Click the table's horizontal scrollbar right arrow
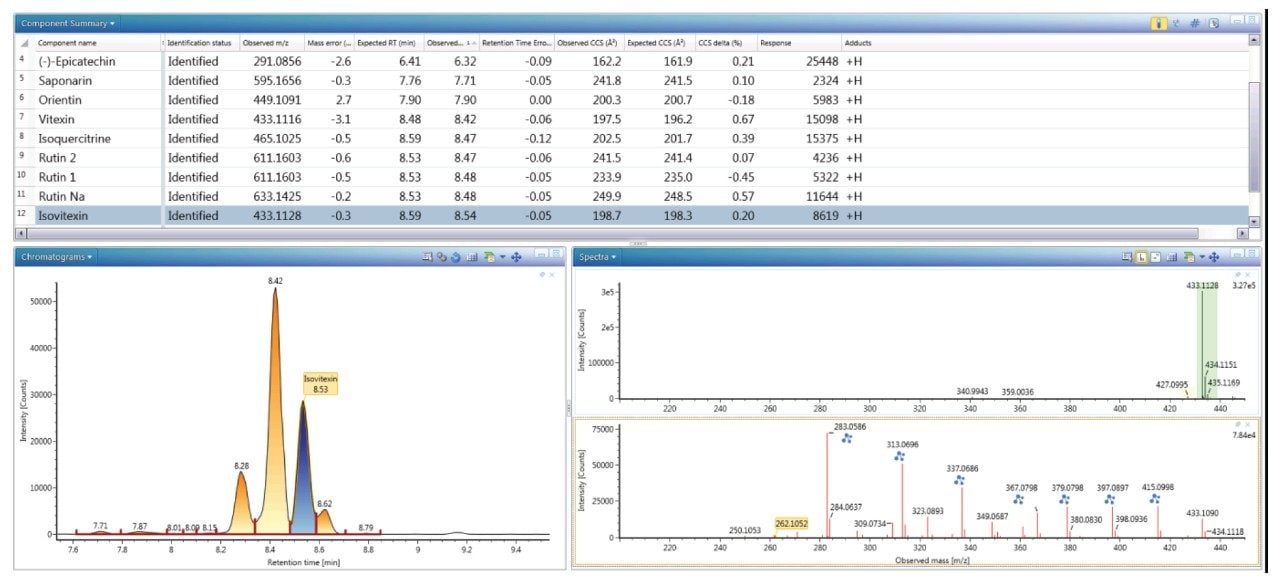The image size is (1280, 586). 1243,233
